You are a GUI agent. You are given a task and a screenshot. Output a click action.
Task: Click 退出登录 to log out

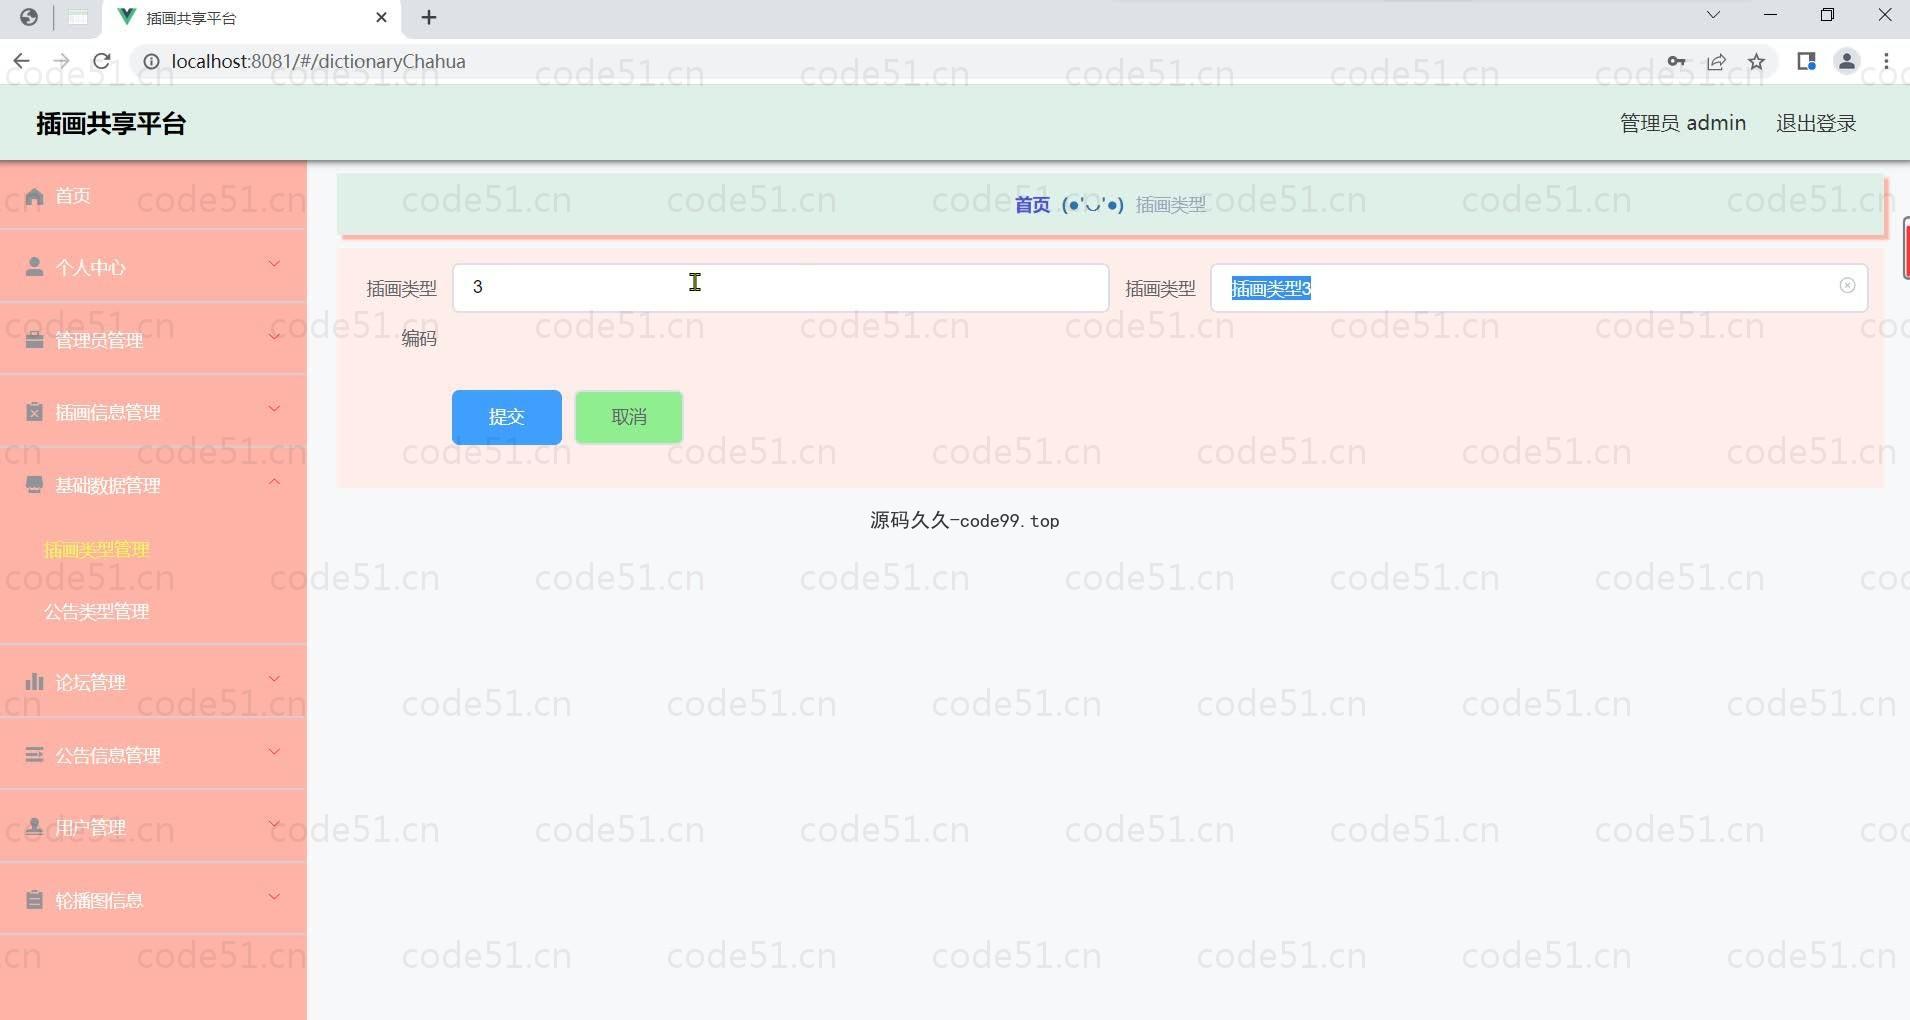tap(1816, 123)
